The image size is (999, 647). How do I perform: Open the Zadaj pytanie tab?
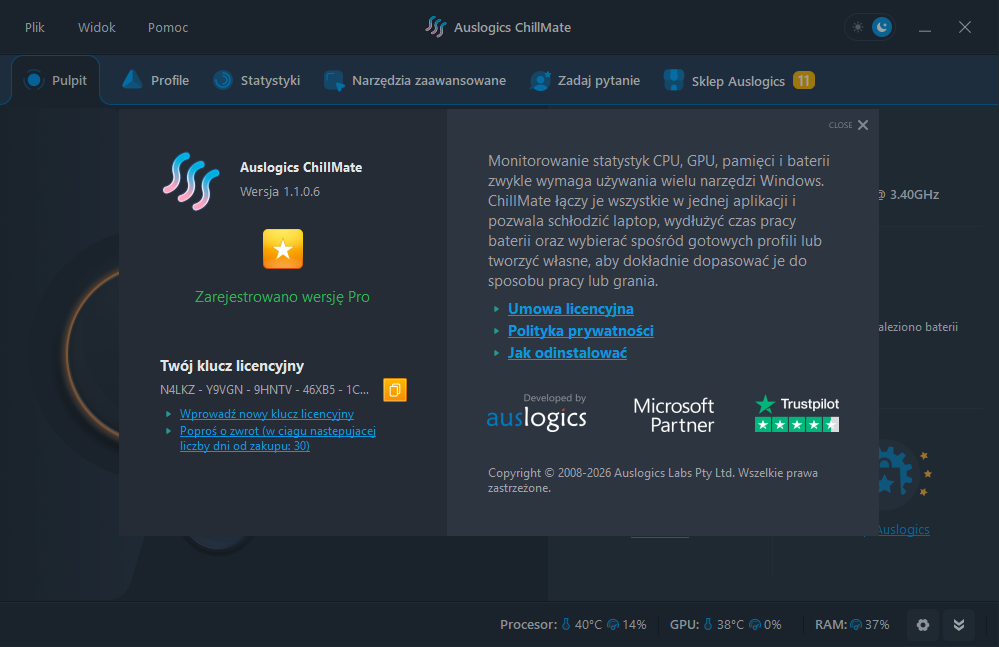point(585,81)
